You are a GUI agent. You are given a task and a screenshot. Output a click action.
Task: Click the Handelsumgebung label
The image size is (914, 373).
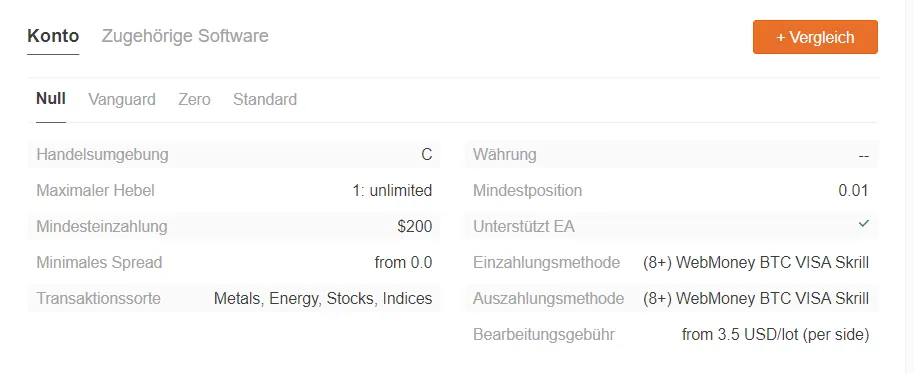pos(102,154)
